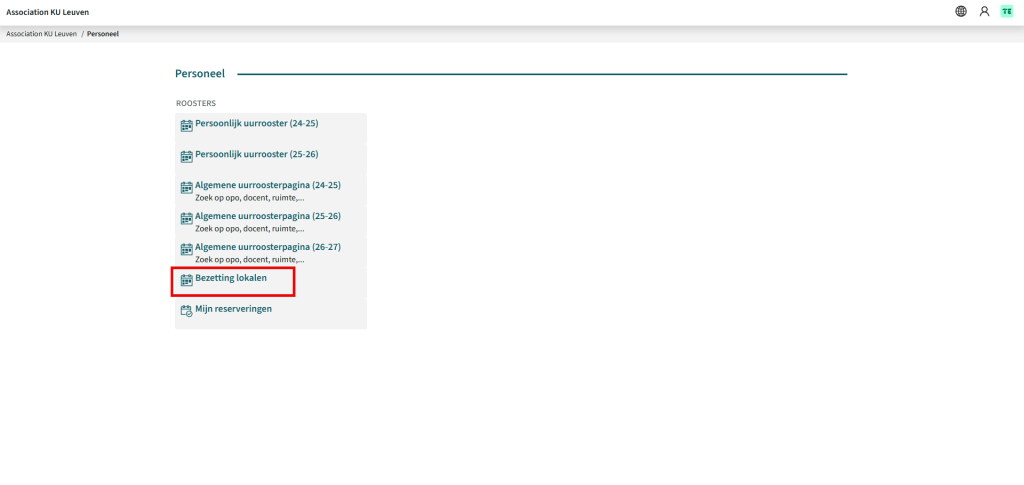The image size is (1024, 485).
Task: Open Persoonlijk uurrooster (24-25) link
Action: coord(256,123)
